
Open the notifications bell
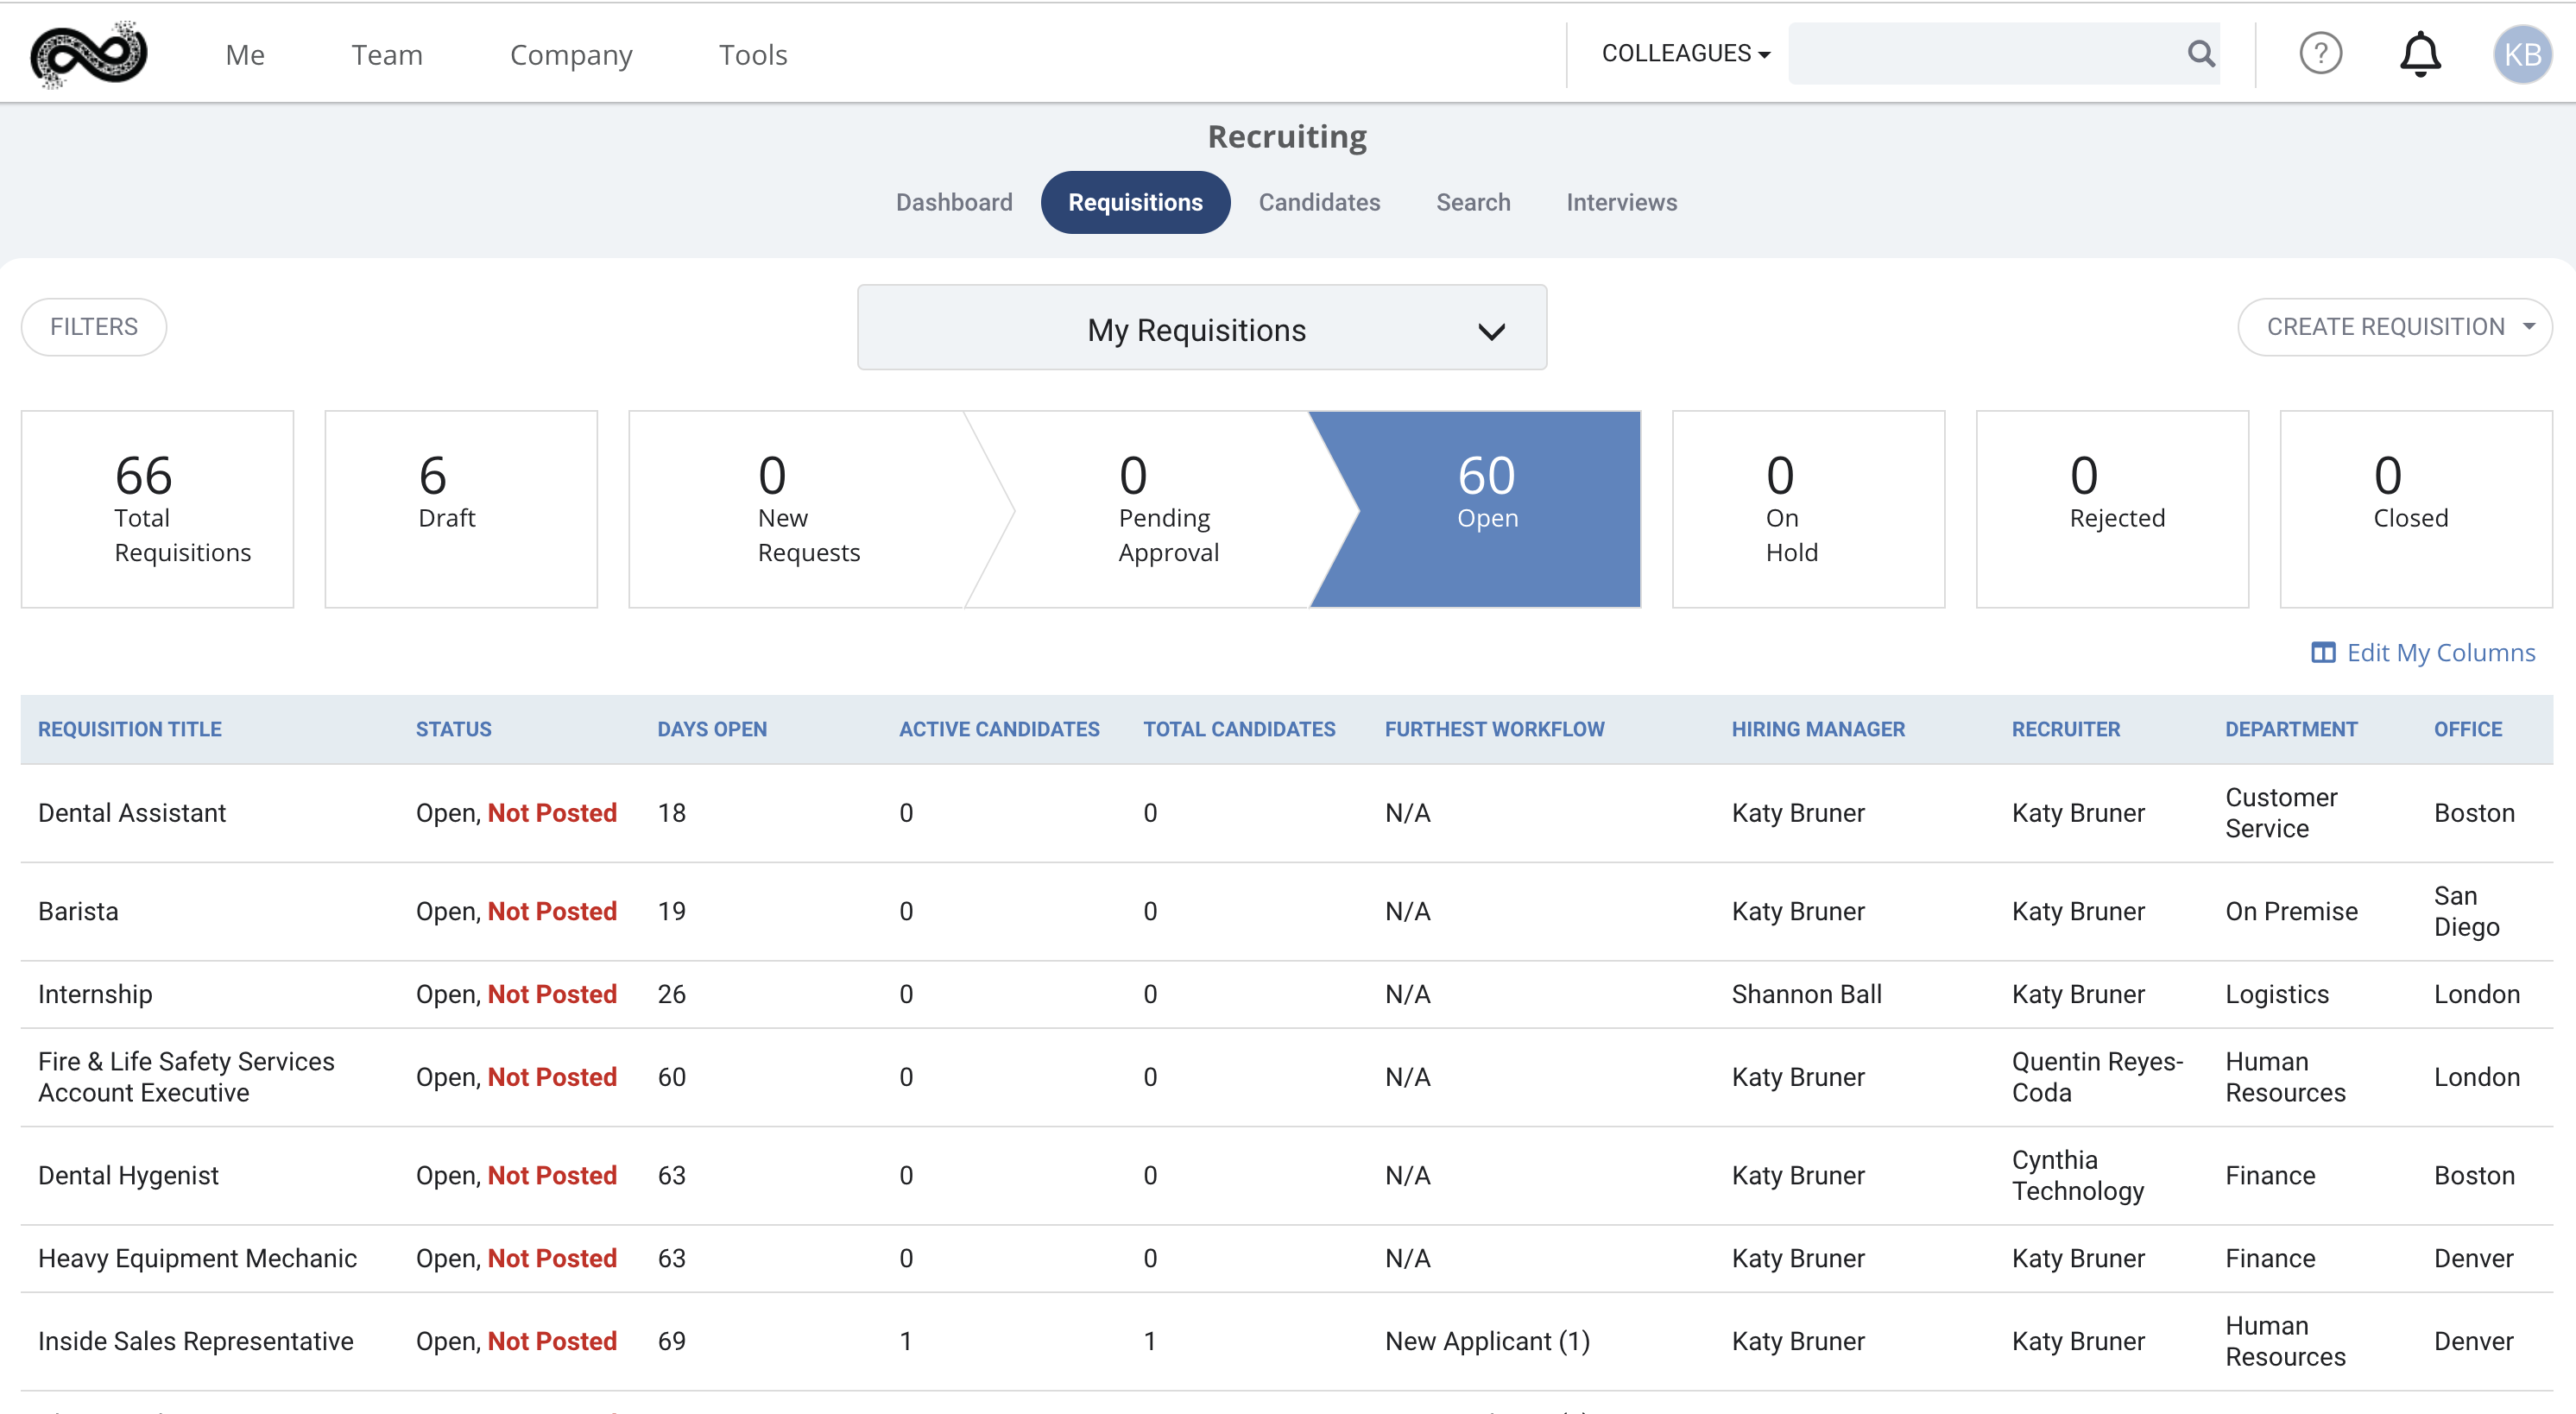tap(2420, 53)
